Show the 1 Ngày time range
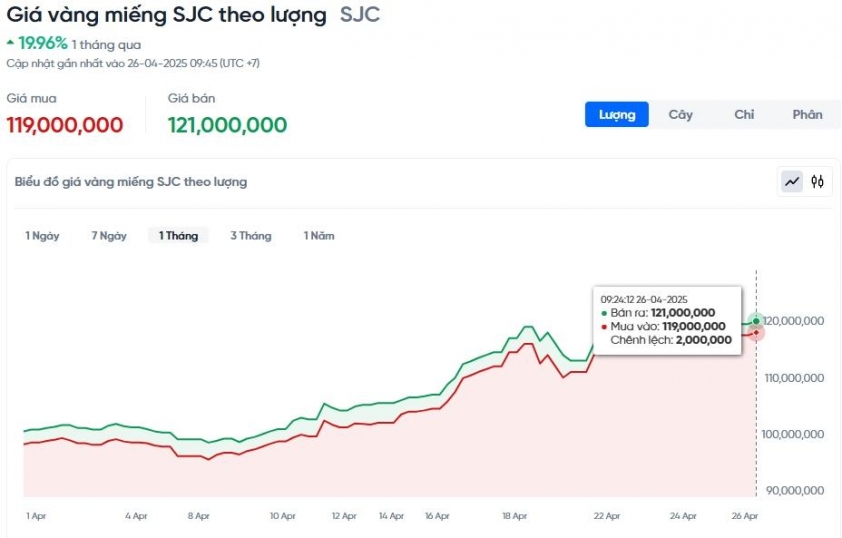The height and width of the screenshot is (538, 842). (x=42, y=236)
